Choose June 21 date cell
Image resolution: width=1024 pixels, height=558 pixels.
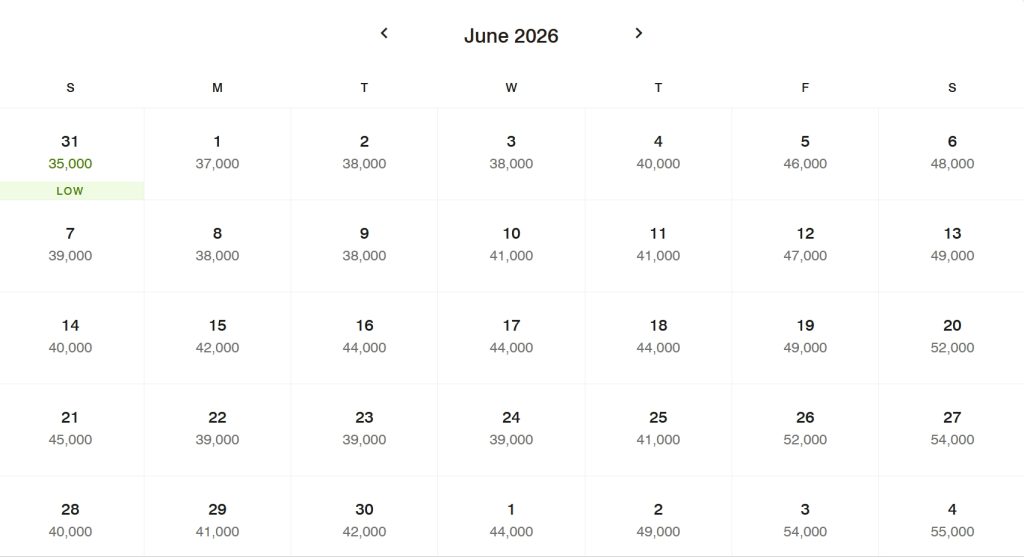point(70,429)
